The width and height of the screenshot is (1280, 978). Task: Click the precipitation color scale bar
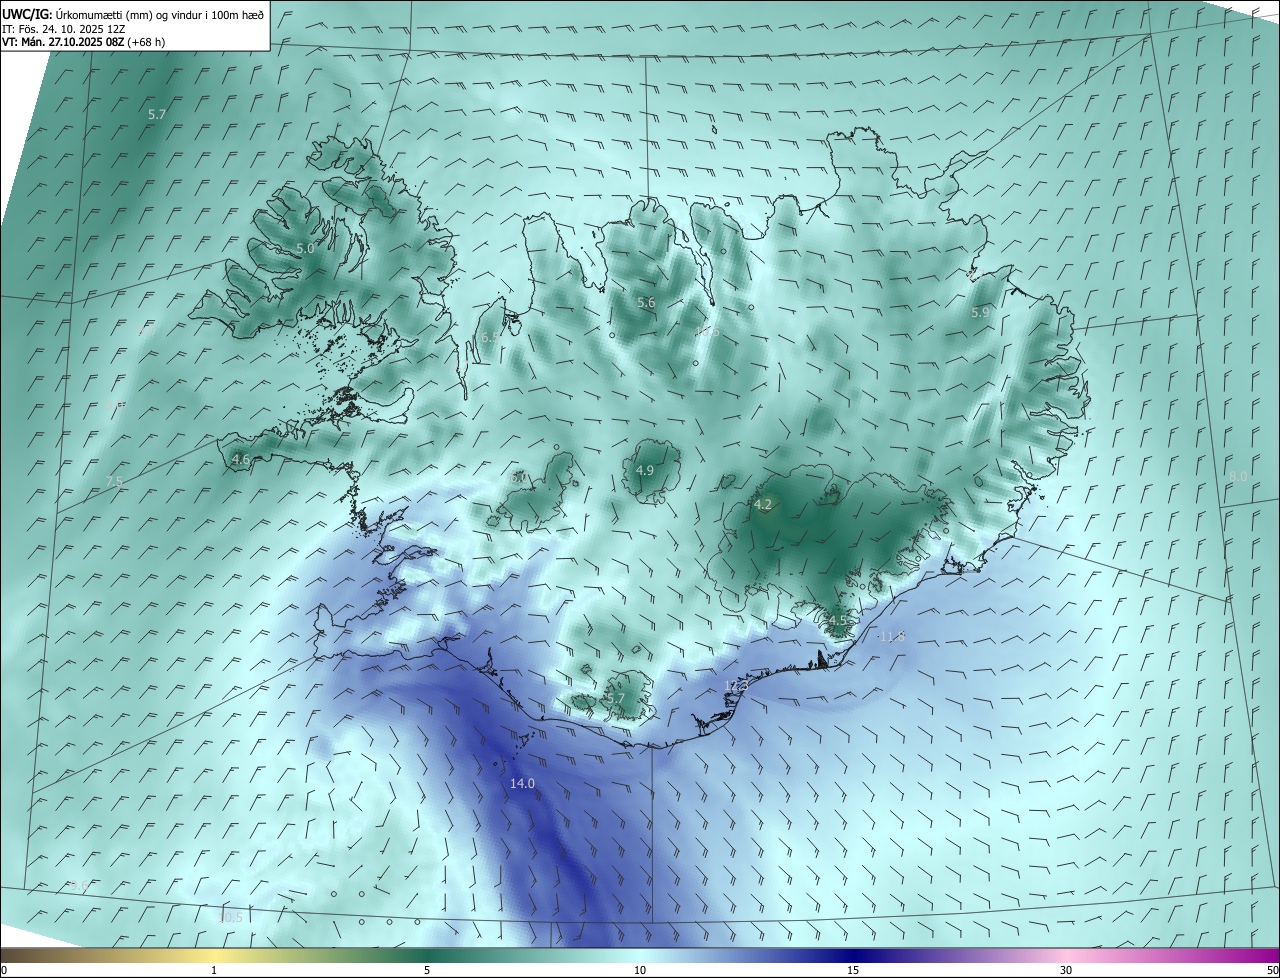tap(640, 955)
